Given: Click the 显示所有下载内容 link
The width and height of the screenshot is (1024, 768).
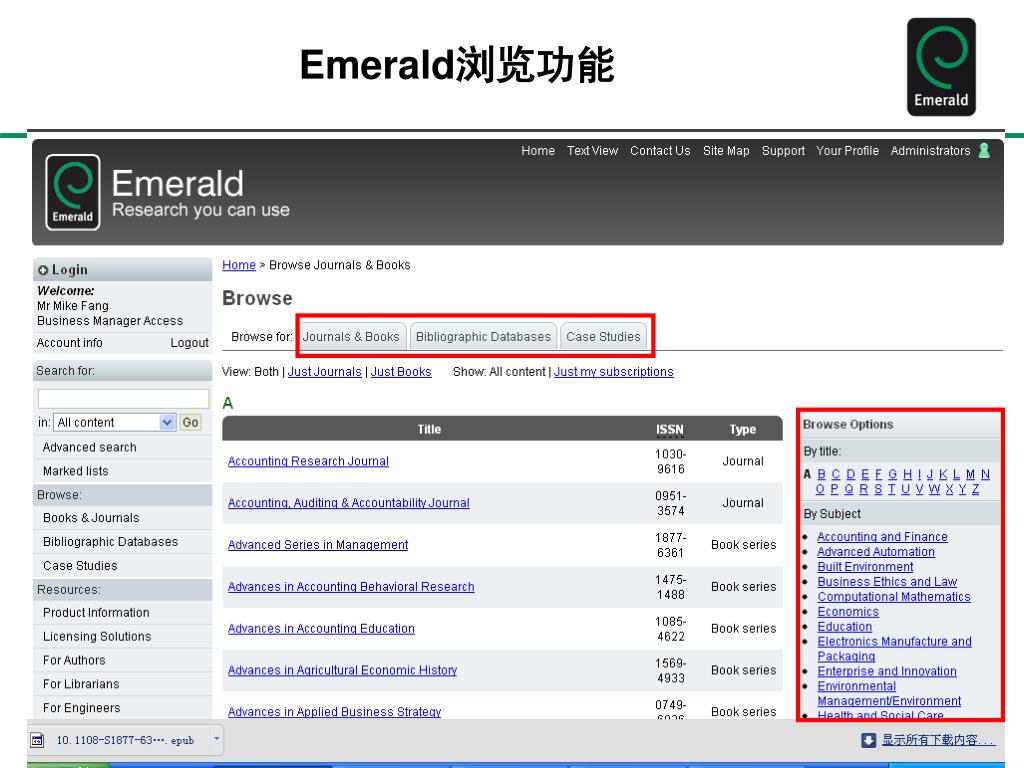Looking at the screenshot, I should click(x=938, y=740).
